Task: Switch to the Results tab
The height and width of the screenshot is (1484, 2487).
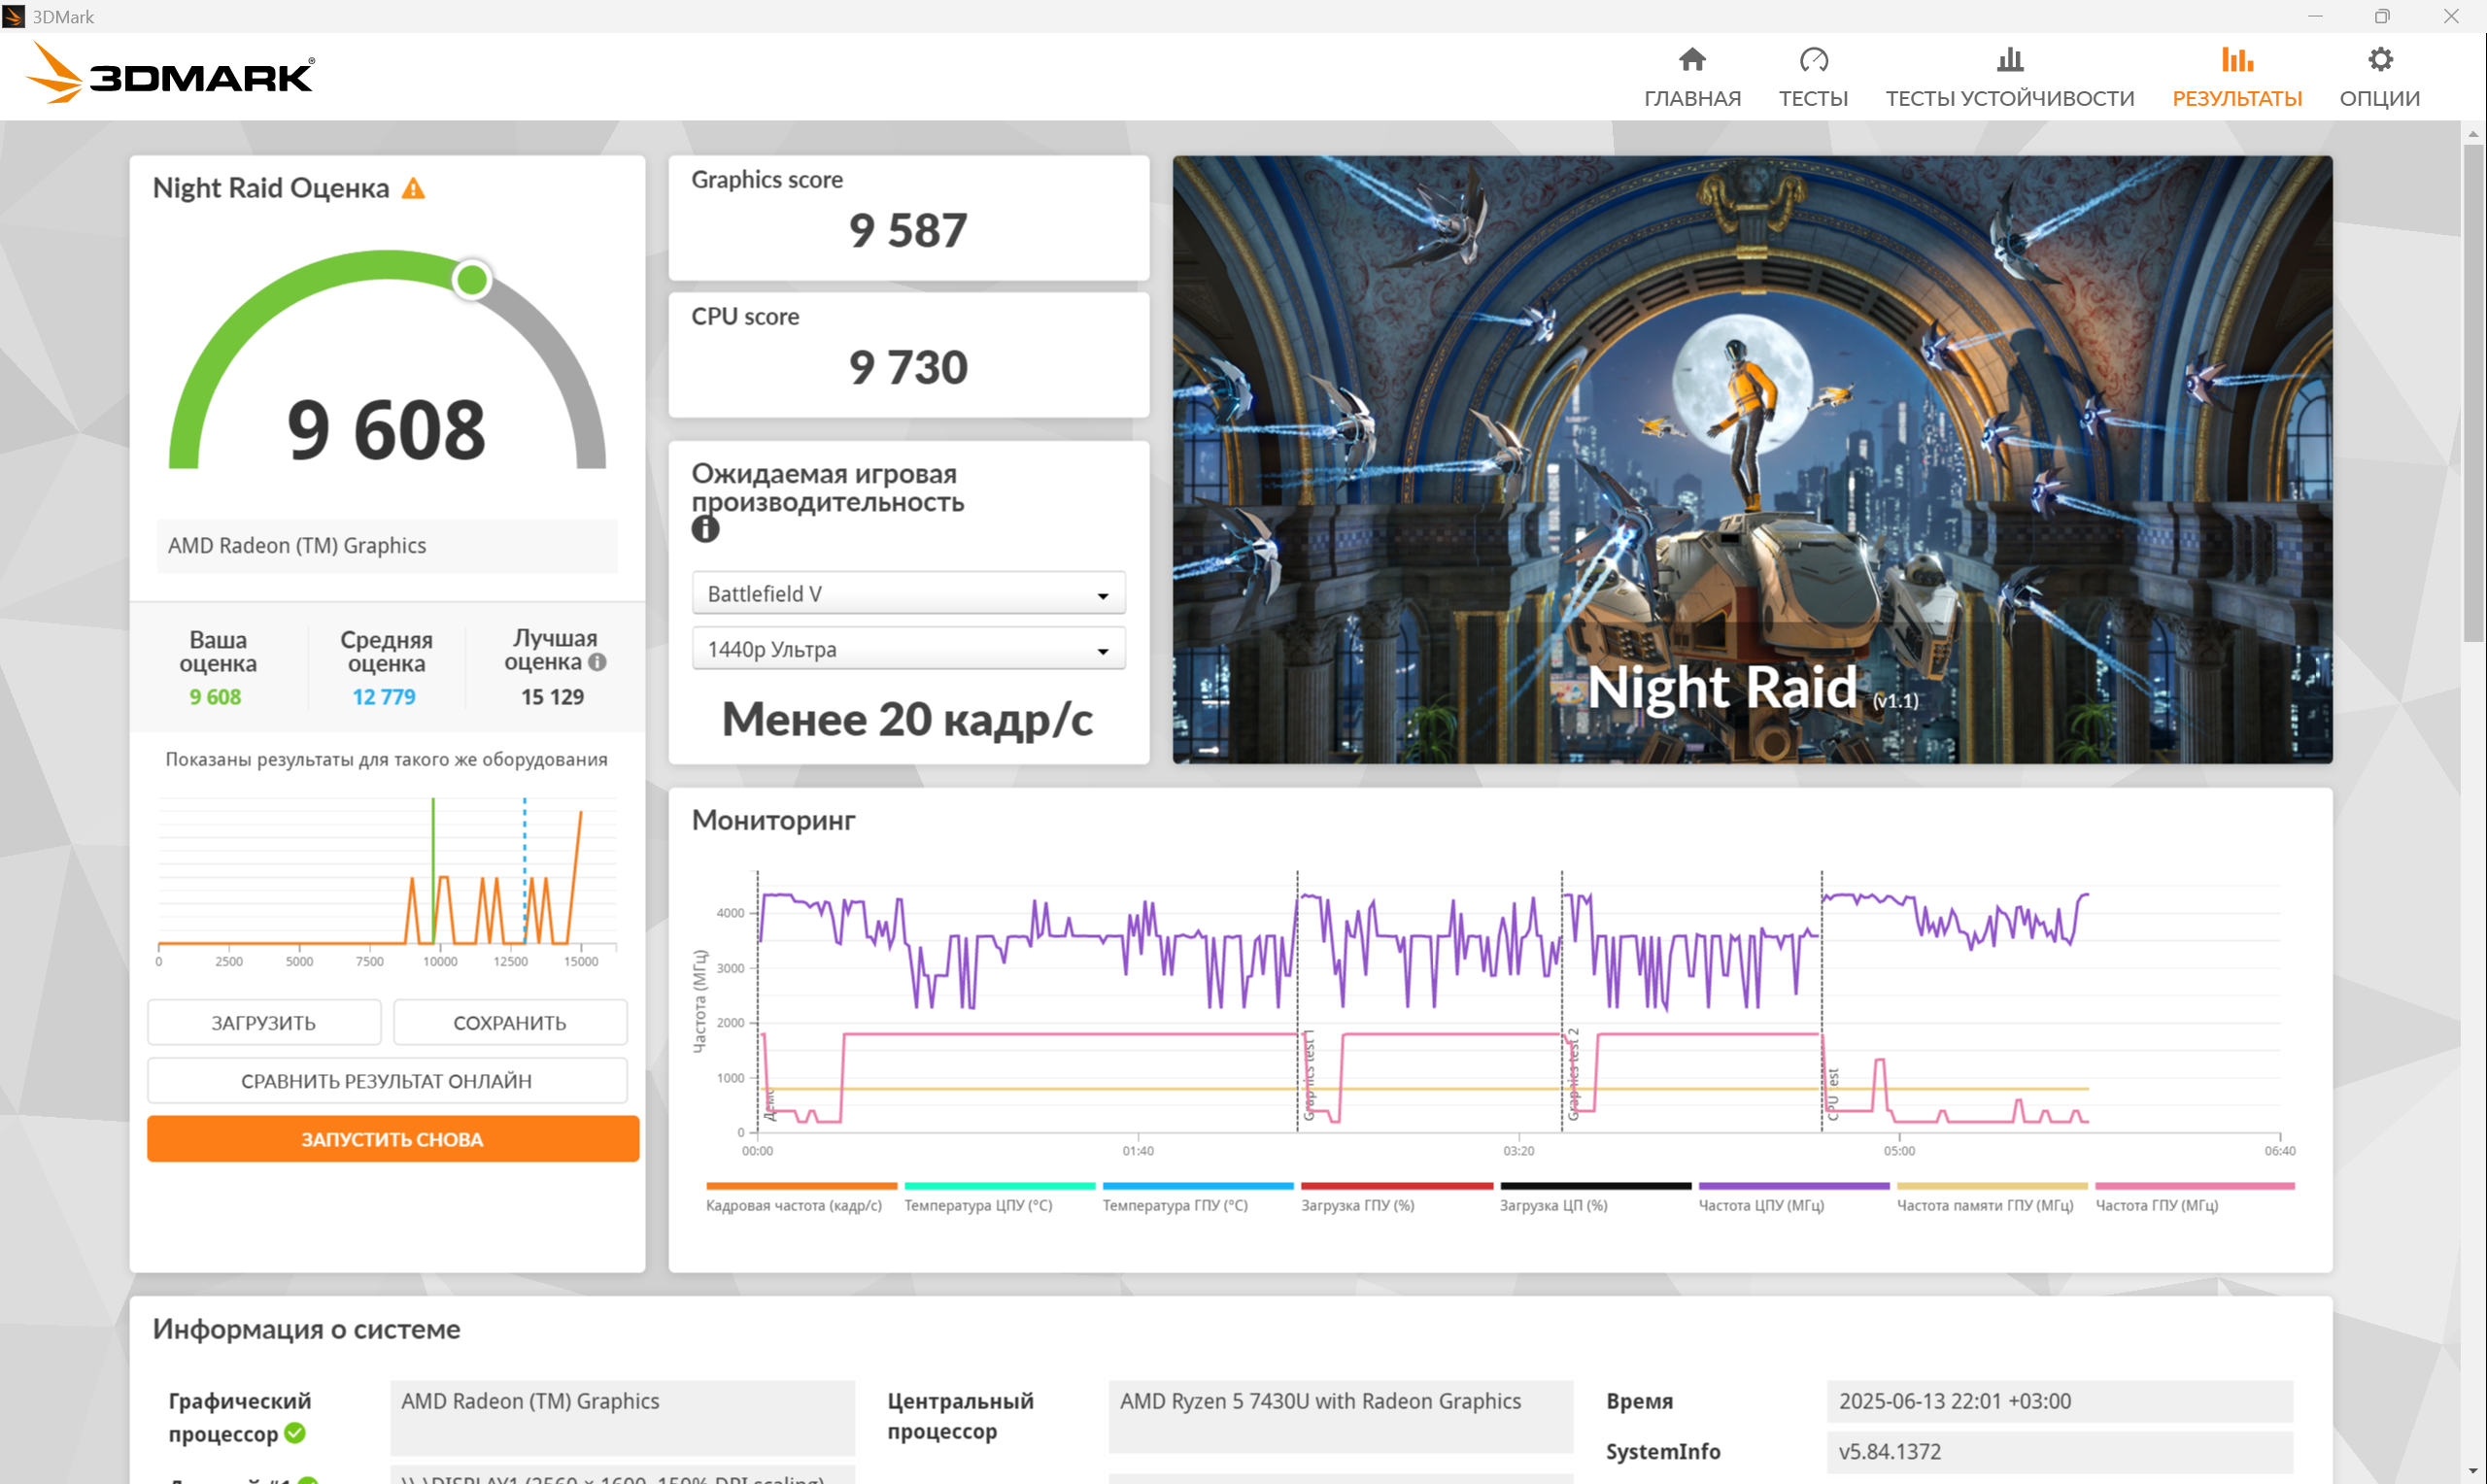Action: click(2236, 78)
